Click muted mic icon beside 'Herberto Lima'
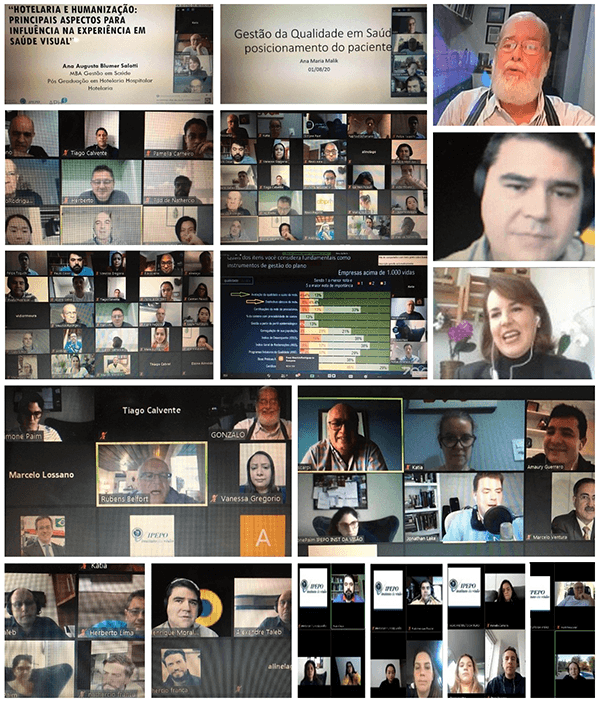This screenshot has height=704, width=600. 82,632
